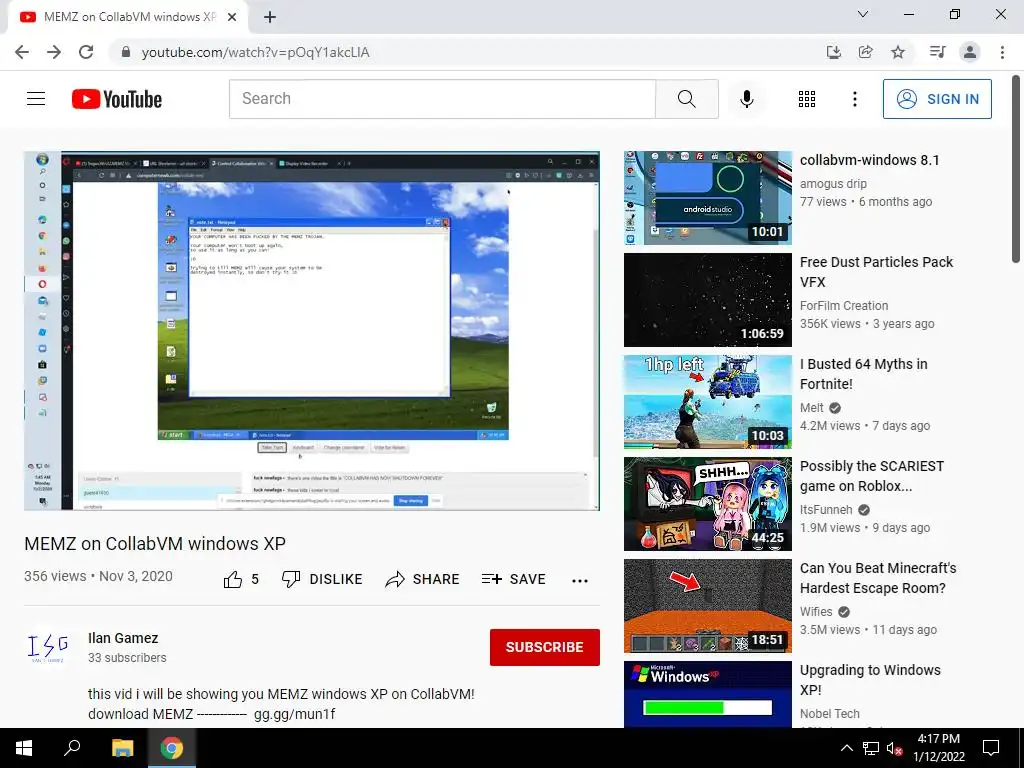1024x768 pixels.
Task: Focus the YouTube search field
Action: coord(442,99)
